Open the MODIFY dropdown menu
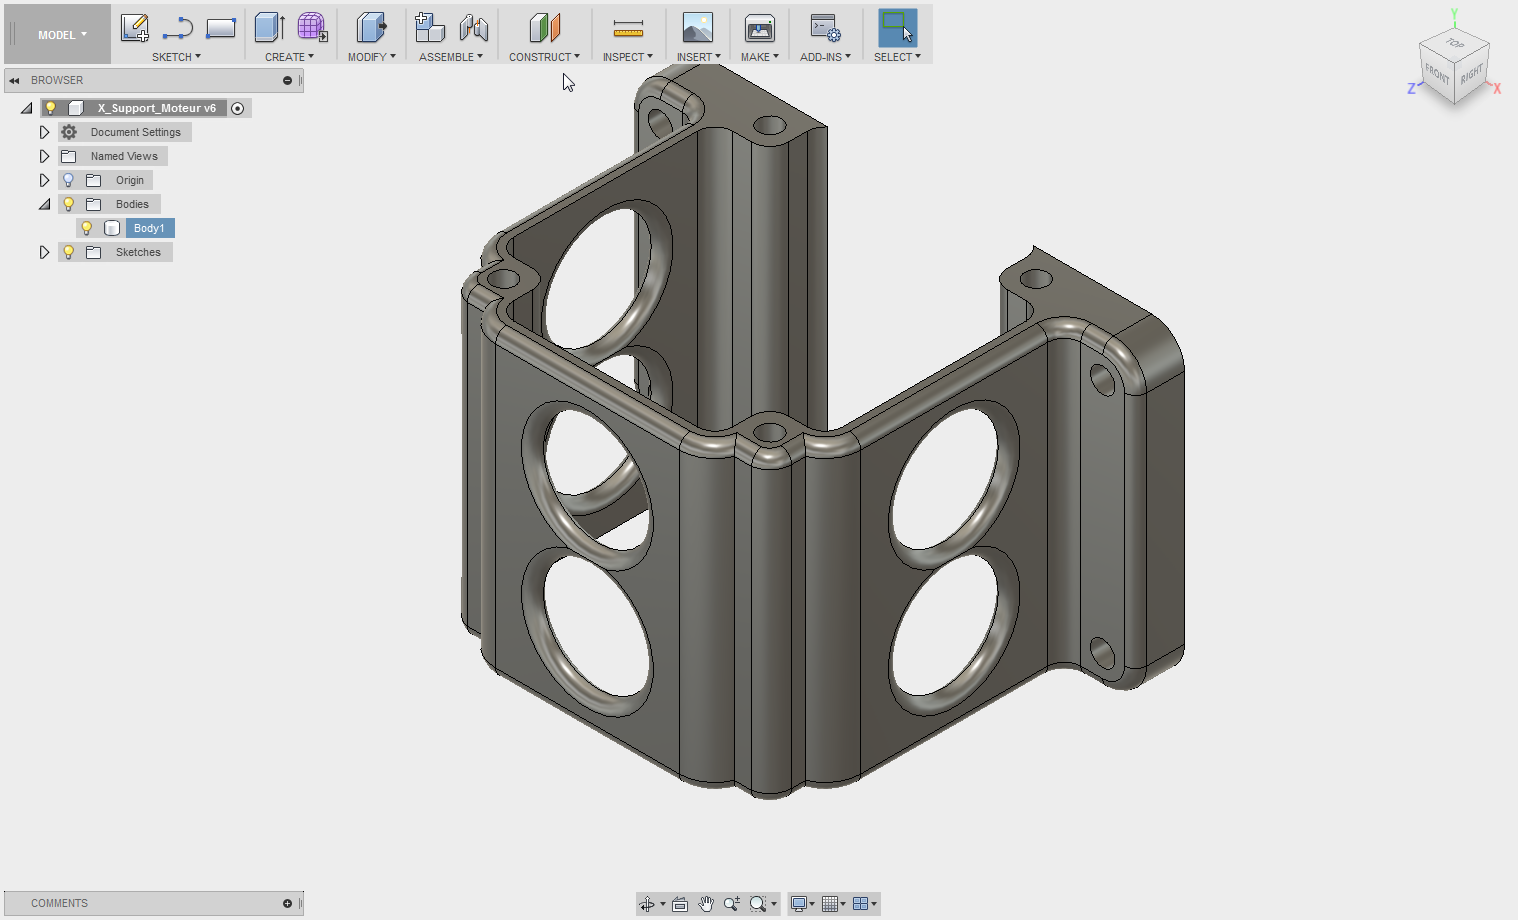1518x920 pixels. [371, 57]
